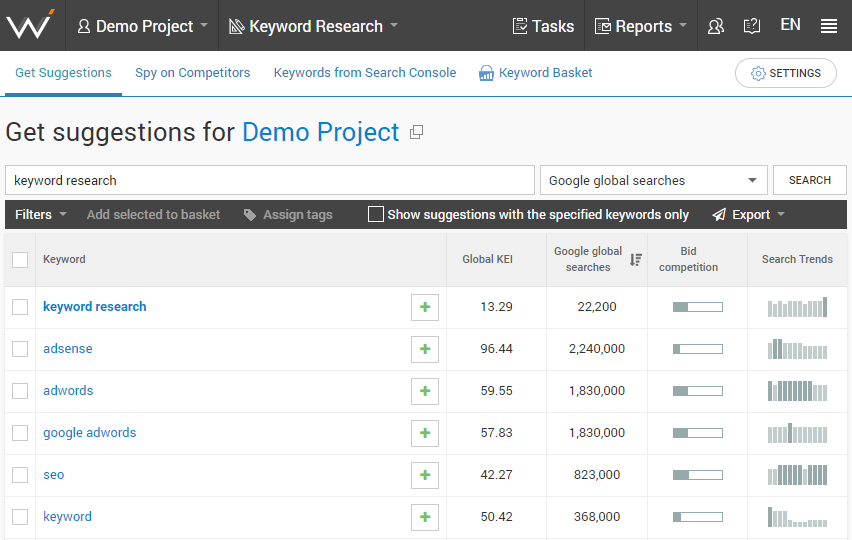Check the 'keyword' row checkbox
Image resolution: width=852 pixels, height=540 pixels.
(x=20, y=517)
